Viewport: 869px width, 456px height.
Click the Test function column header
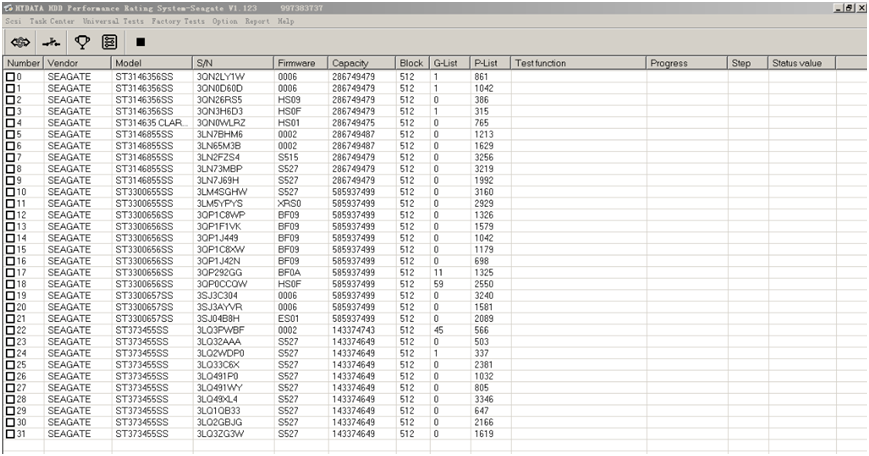578,63
